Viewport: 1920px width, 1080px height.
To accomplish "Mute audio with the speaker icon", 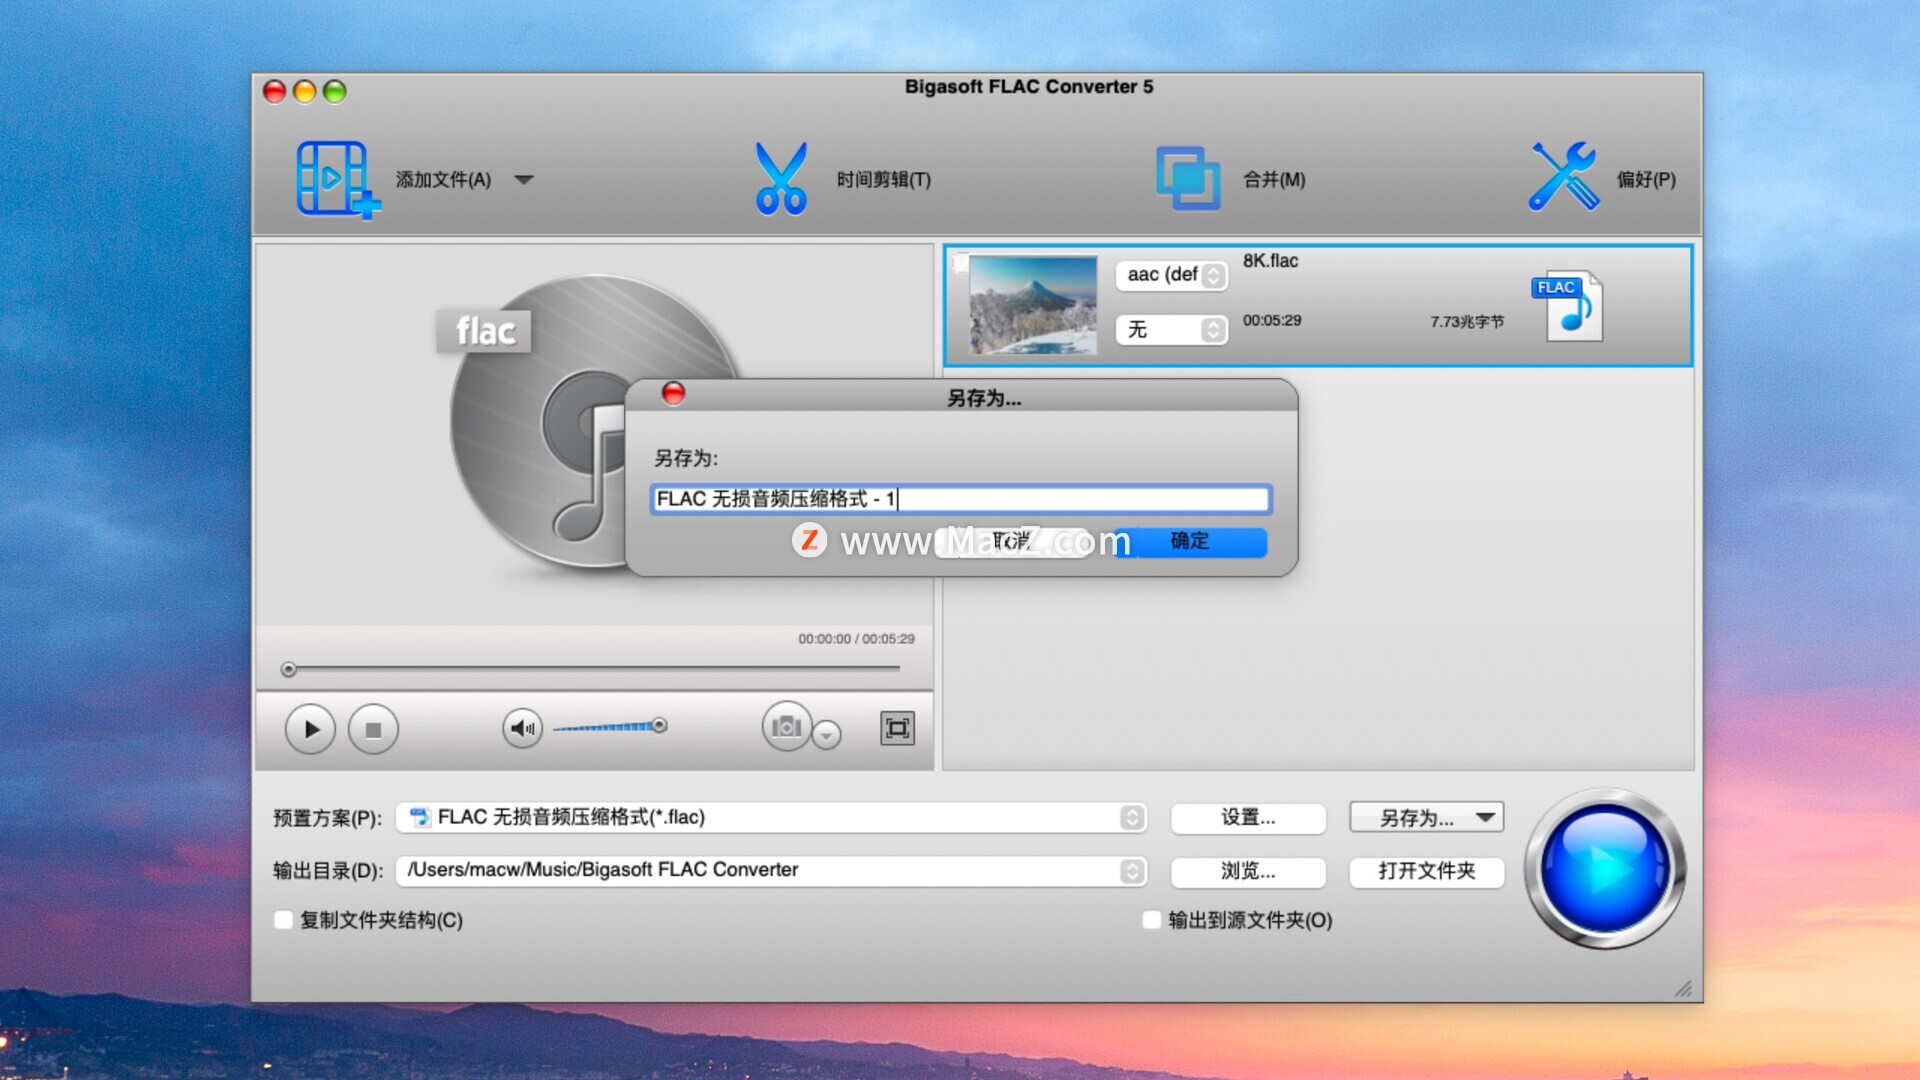I will [522, 728].
